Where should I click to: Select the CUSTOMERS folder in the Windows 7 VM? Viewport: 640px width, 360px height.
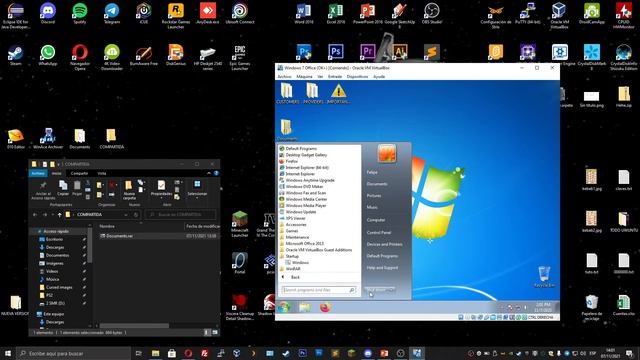(287, 93)
